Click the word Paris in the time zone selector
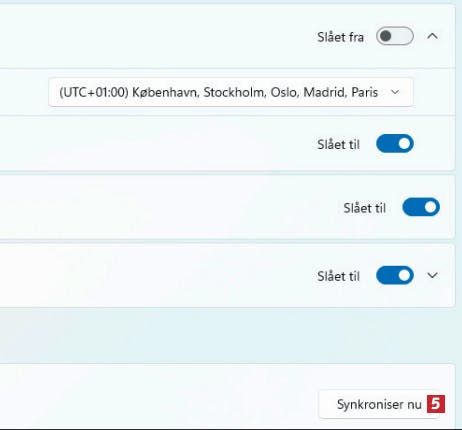 [x=365, y=92]
